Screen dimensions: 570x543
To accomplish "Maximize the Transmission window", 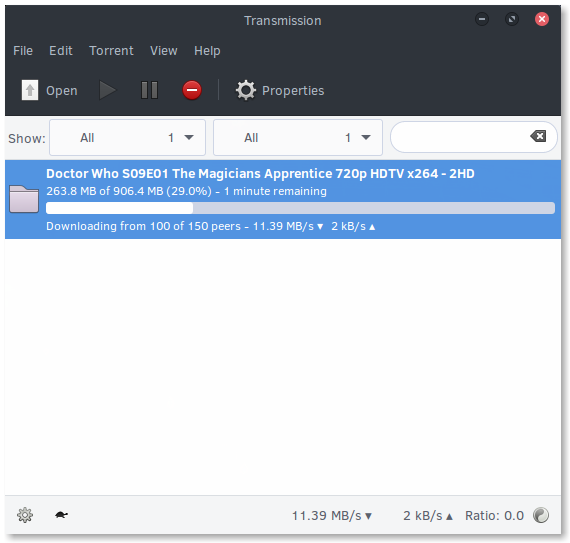I will (512, 19).
